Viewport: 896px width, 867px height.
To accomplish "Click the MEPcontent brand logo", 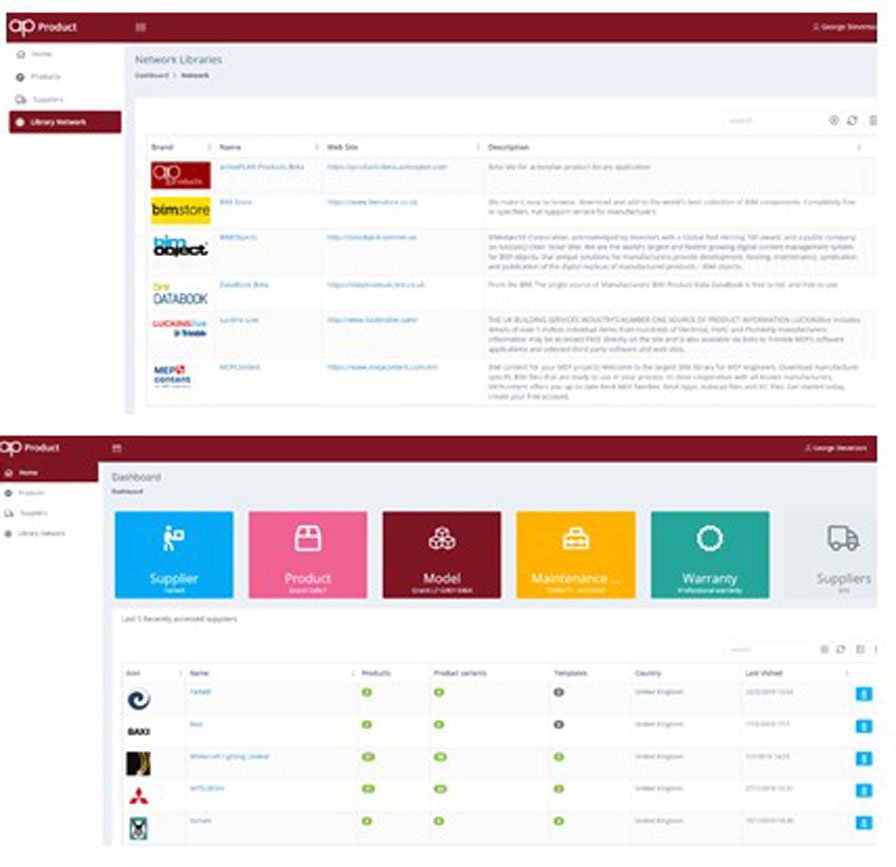I will pos(173,375).
